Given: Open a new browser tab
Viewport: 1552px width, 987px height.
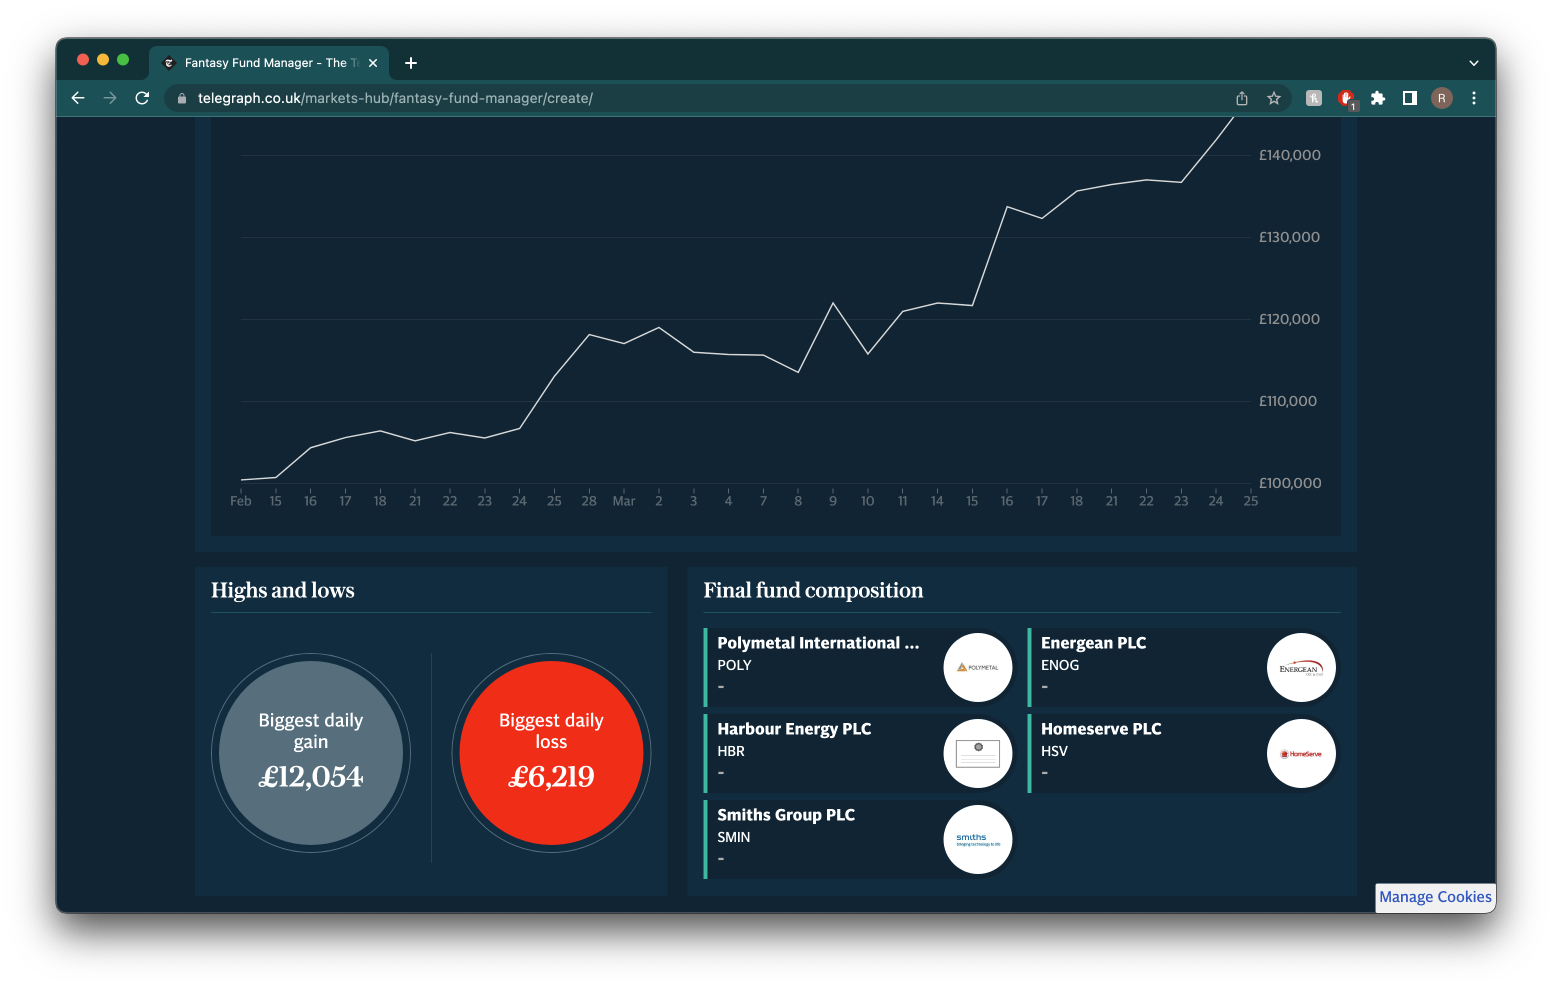Looking at the screenshot, I should point(411,63).
